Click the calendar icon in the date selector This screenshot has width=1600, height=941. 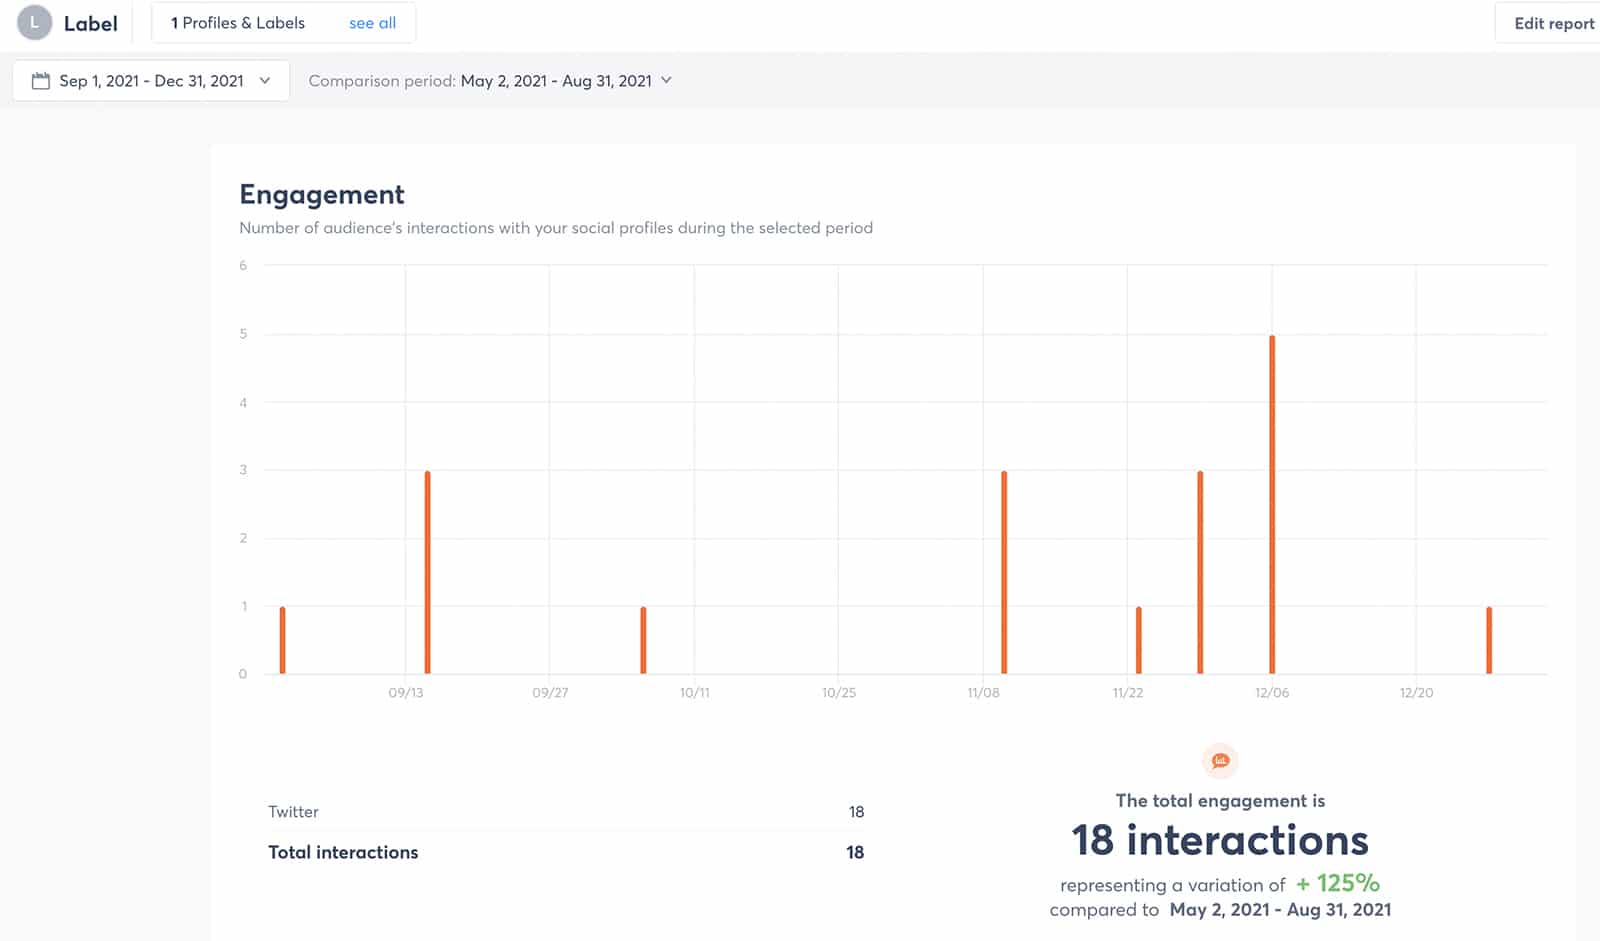pos(41,80)
